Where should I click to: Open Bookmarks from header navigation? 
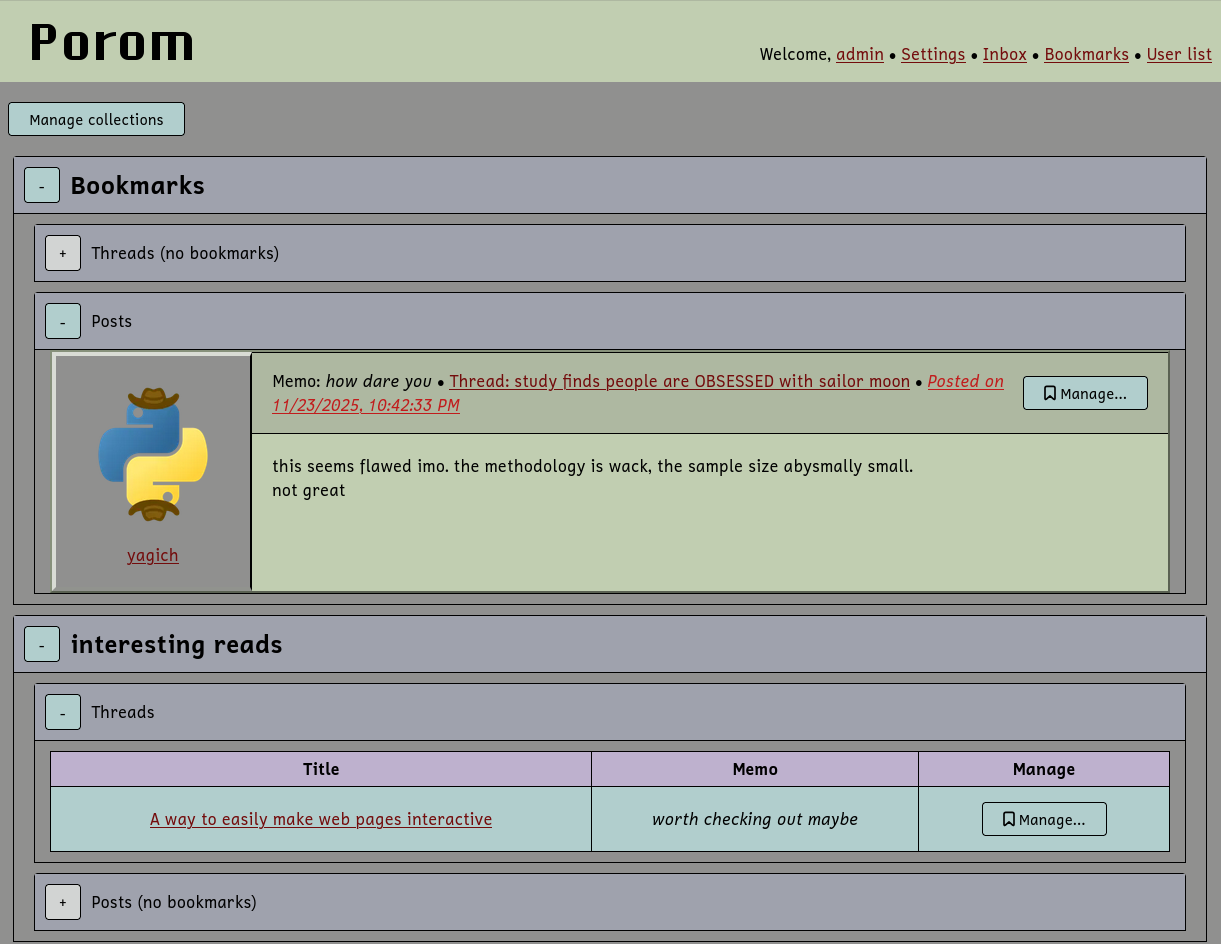(x=1086, y=54)
